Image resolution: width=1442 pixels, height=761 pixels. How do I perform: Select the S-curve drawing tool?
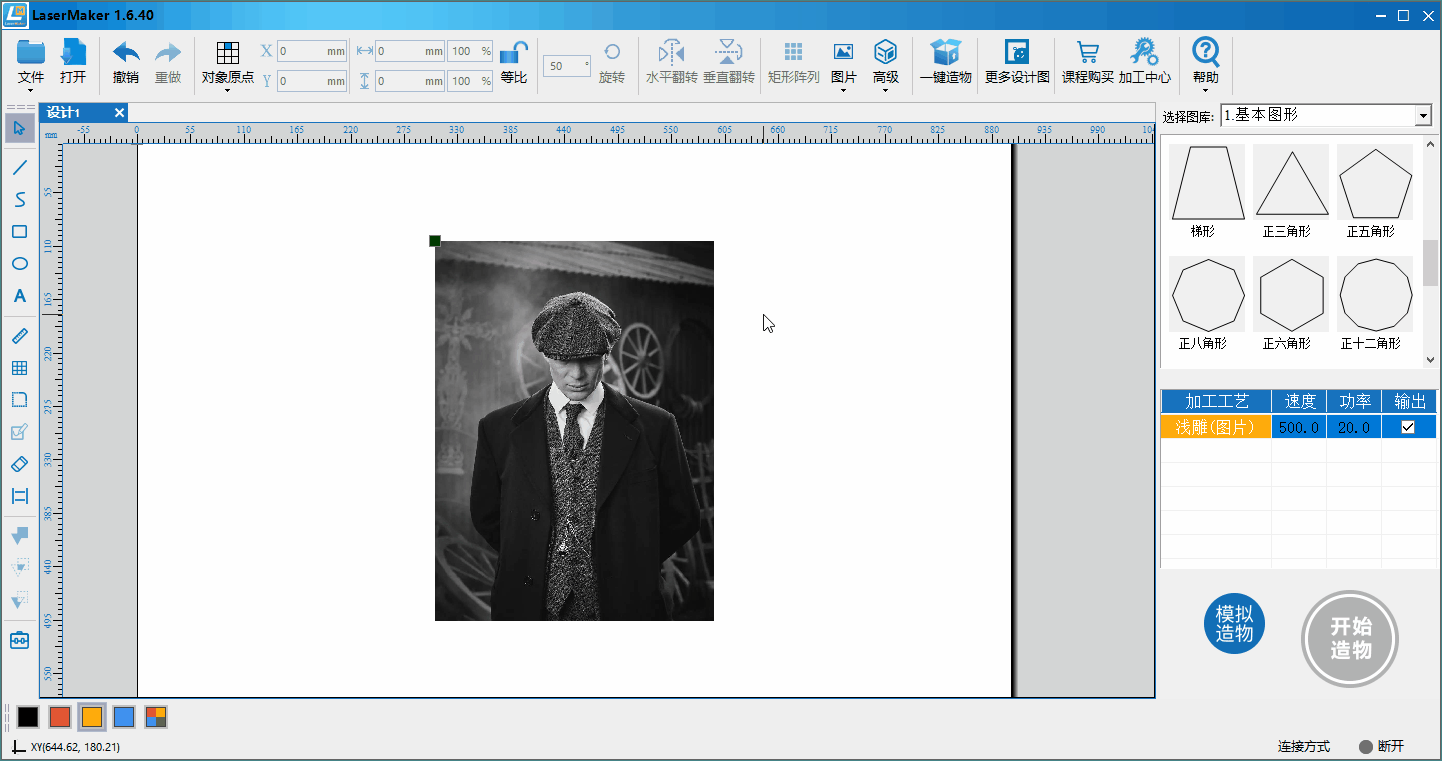[20, 200]
